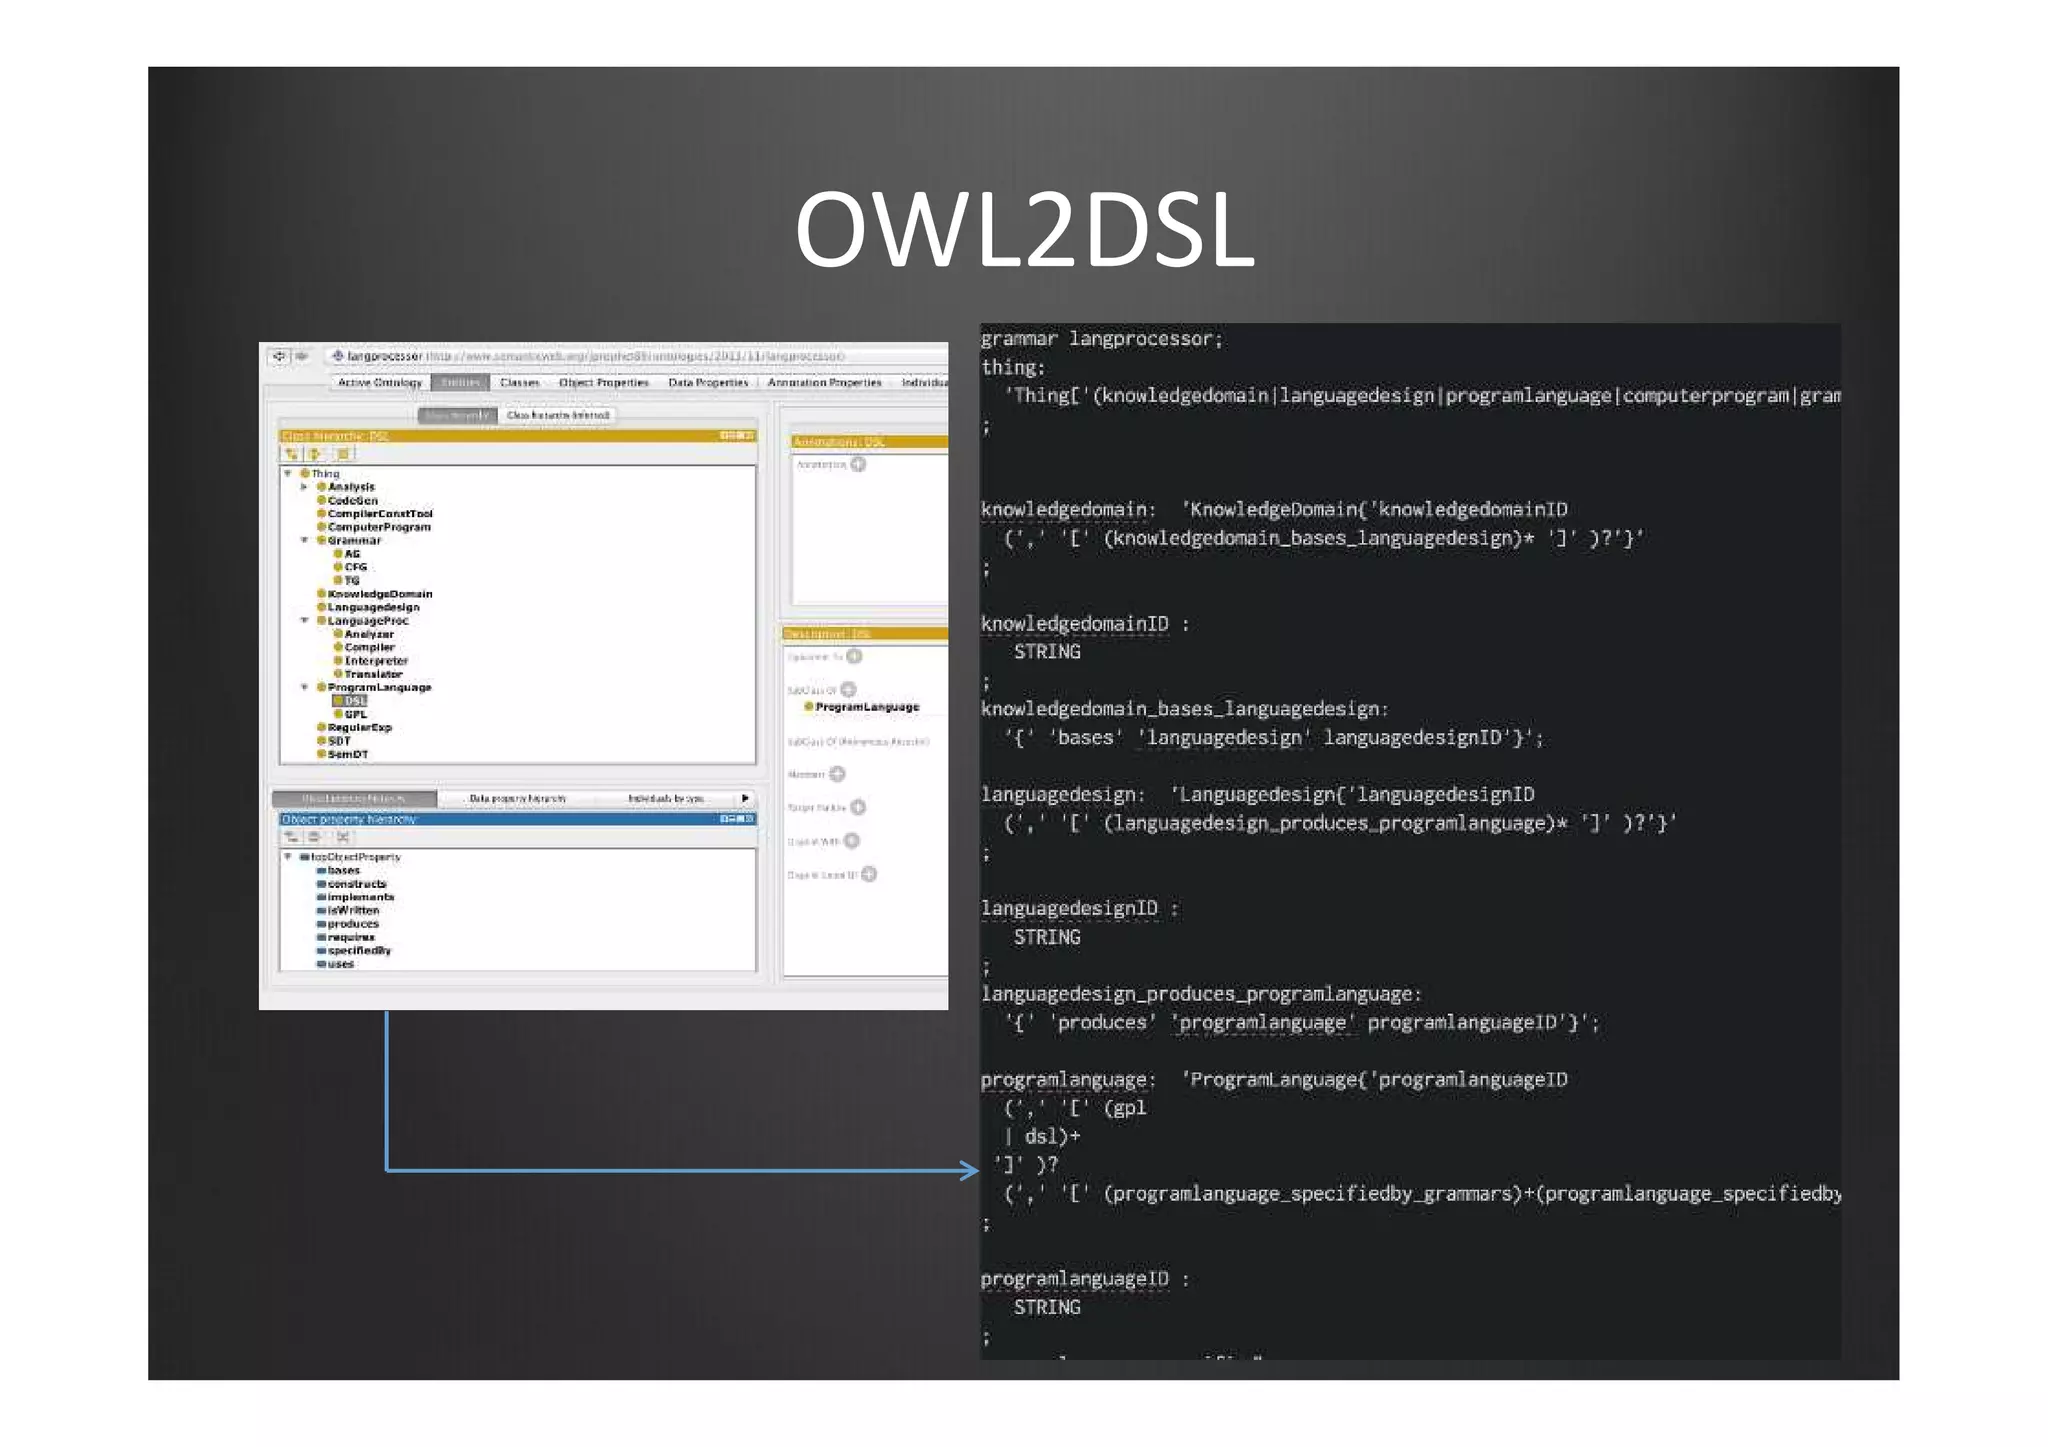Select the DSL class in the hierarchy
Screen dimensions: 2048x1447
tap(350, 701)
